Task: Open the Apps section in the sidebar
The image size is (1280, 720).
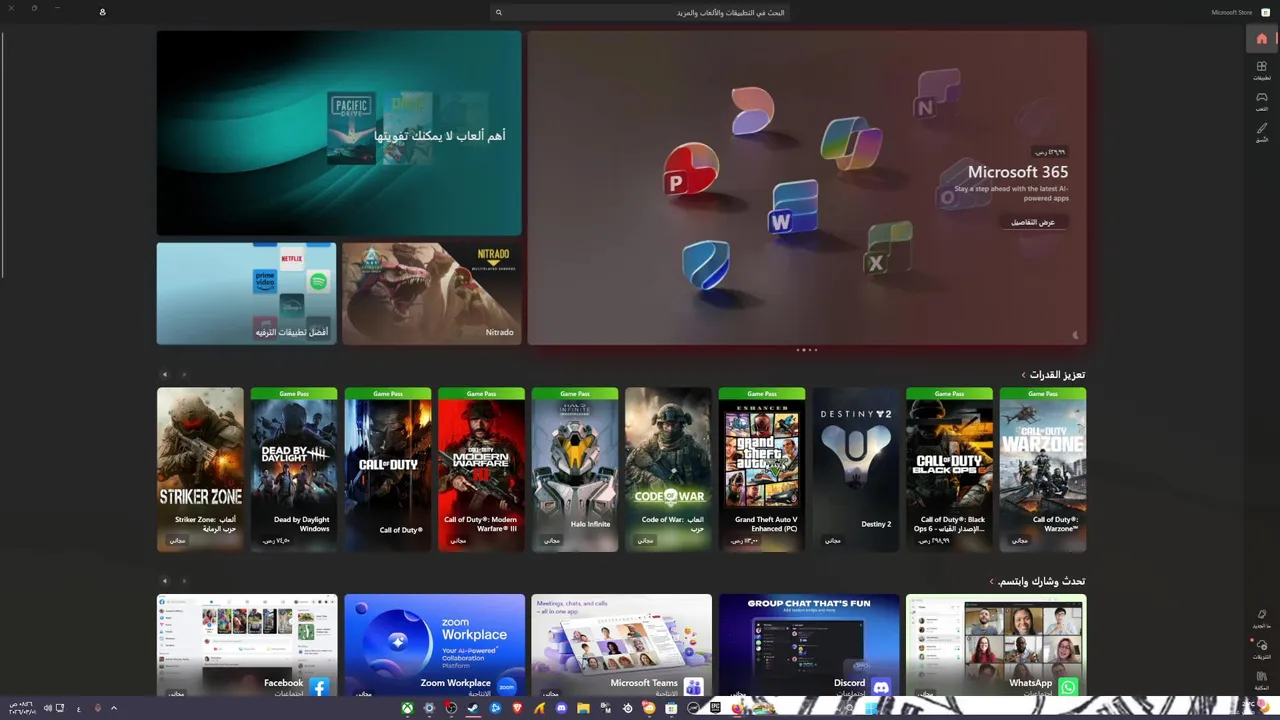Action: tap(1262, 69)
